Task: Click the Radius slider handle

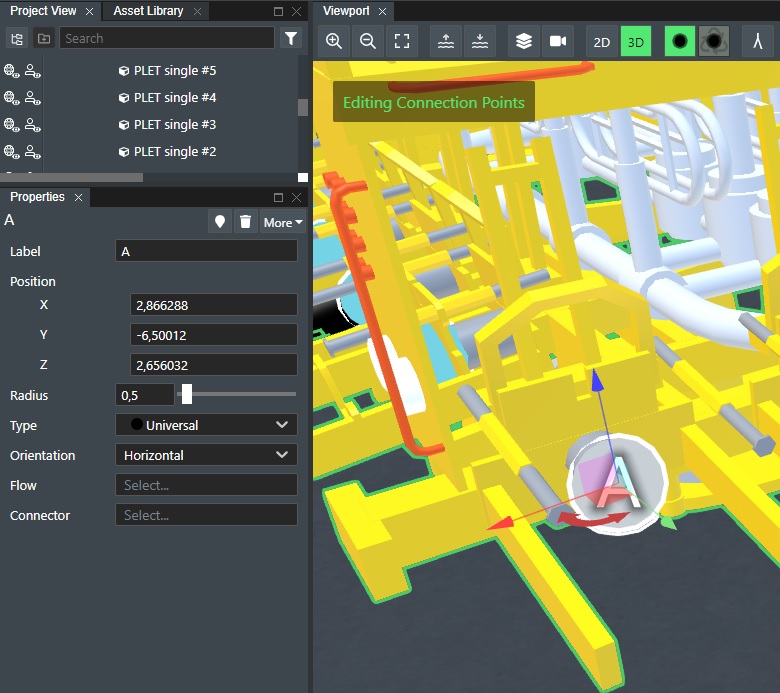Action: pos(187,394)
